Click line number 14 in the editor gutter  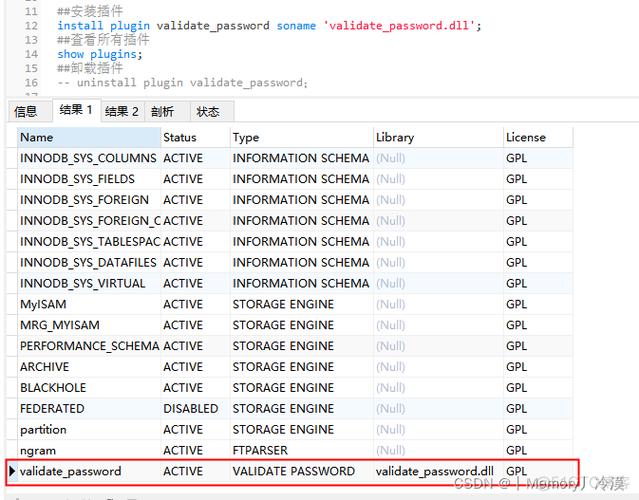point(31,54)
